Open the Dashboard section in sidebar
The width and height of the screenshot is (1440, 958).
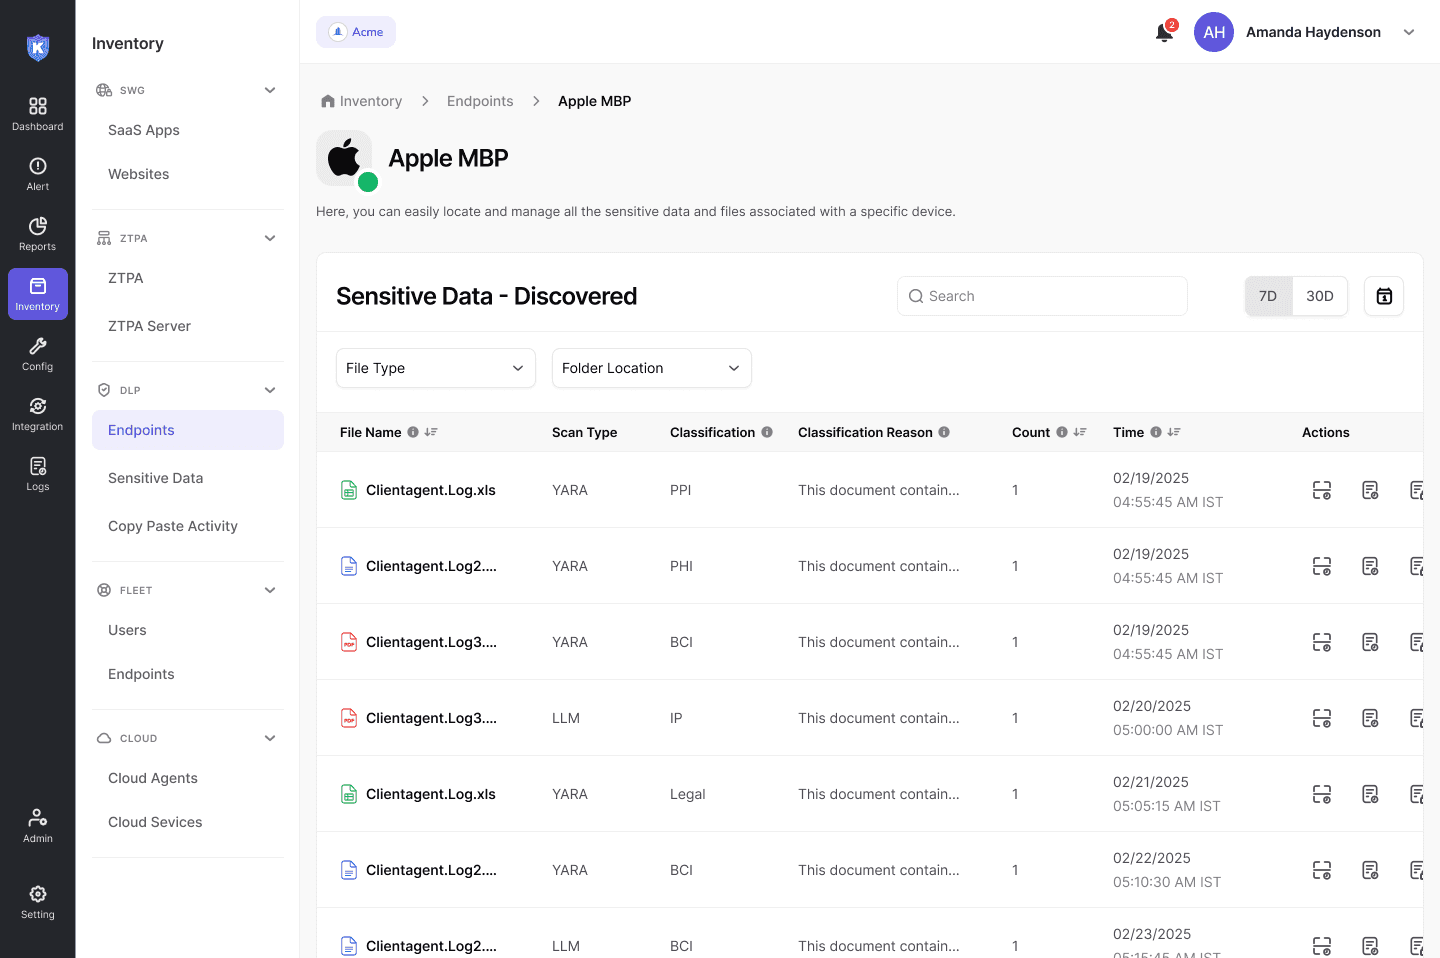[x=38, y=114]
